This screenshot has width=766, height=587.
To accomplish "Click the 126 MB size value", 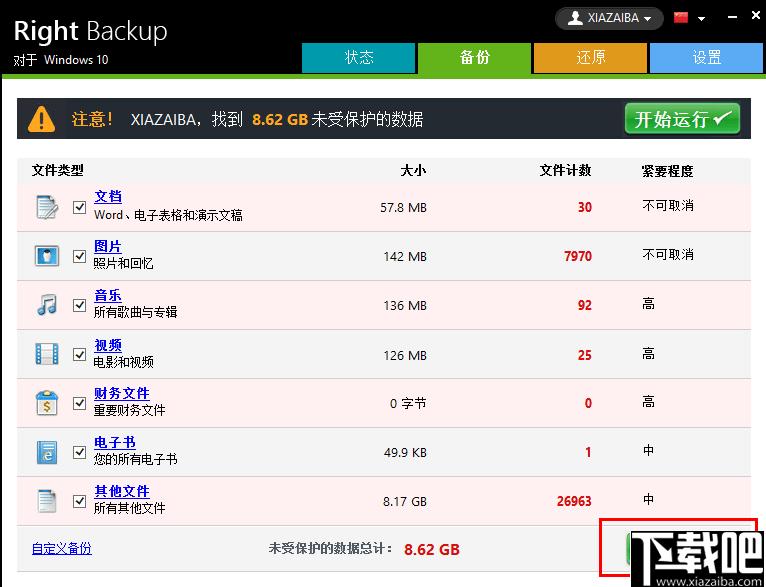I will click(405, 355).
